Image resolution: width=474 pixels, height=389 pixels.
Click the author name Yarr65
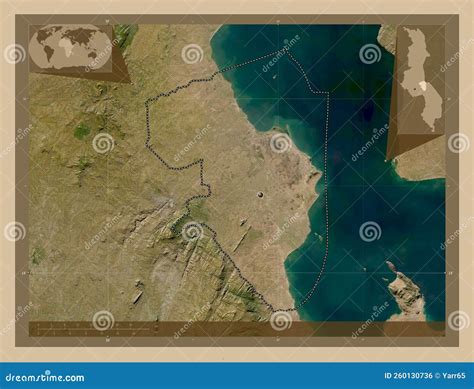pyautogui.click(x=453, y=376)
